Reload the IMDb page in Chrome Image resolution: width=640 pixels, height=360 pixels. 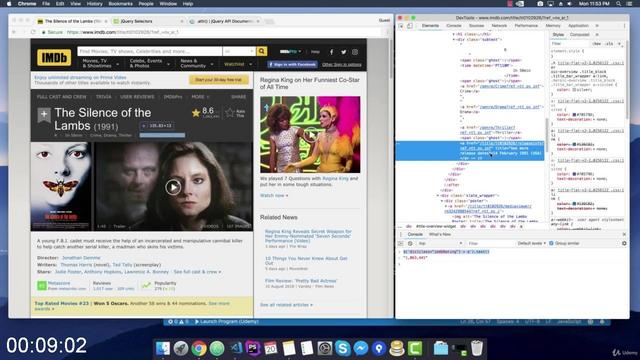tap(33, 32)
